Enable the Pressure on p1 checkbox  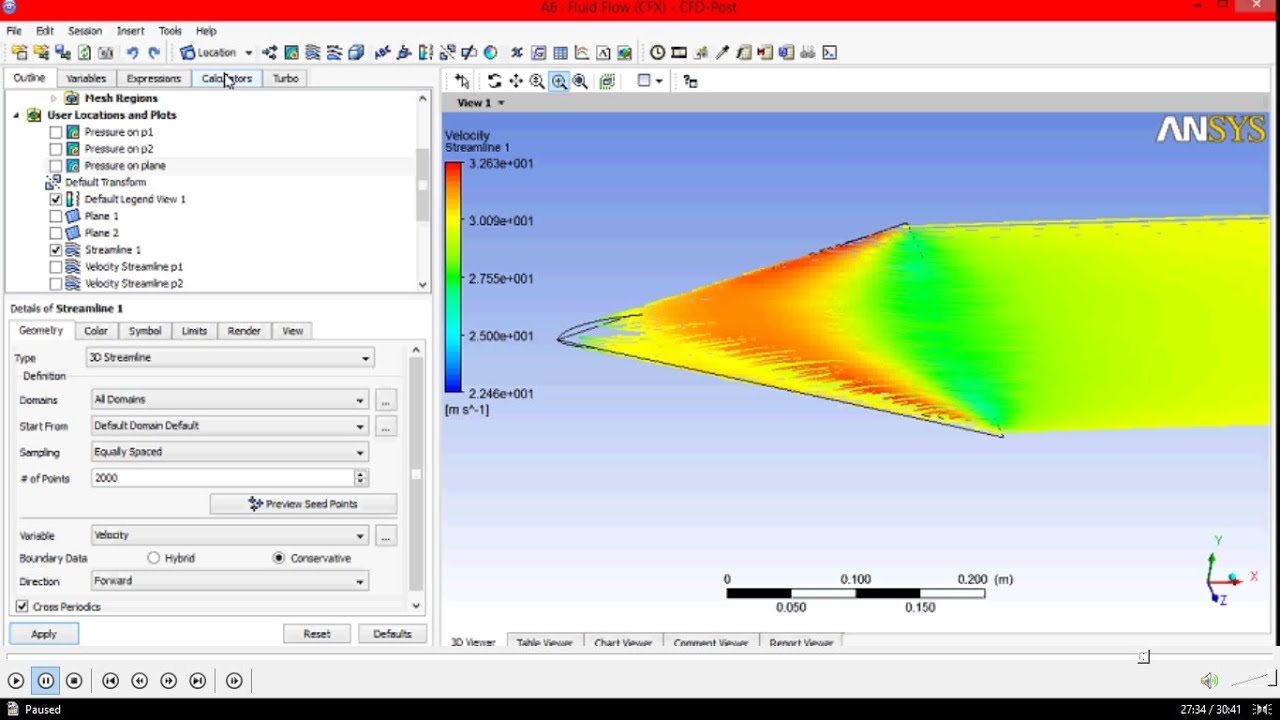click(56, 132)
